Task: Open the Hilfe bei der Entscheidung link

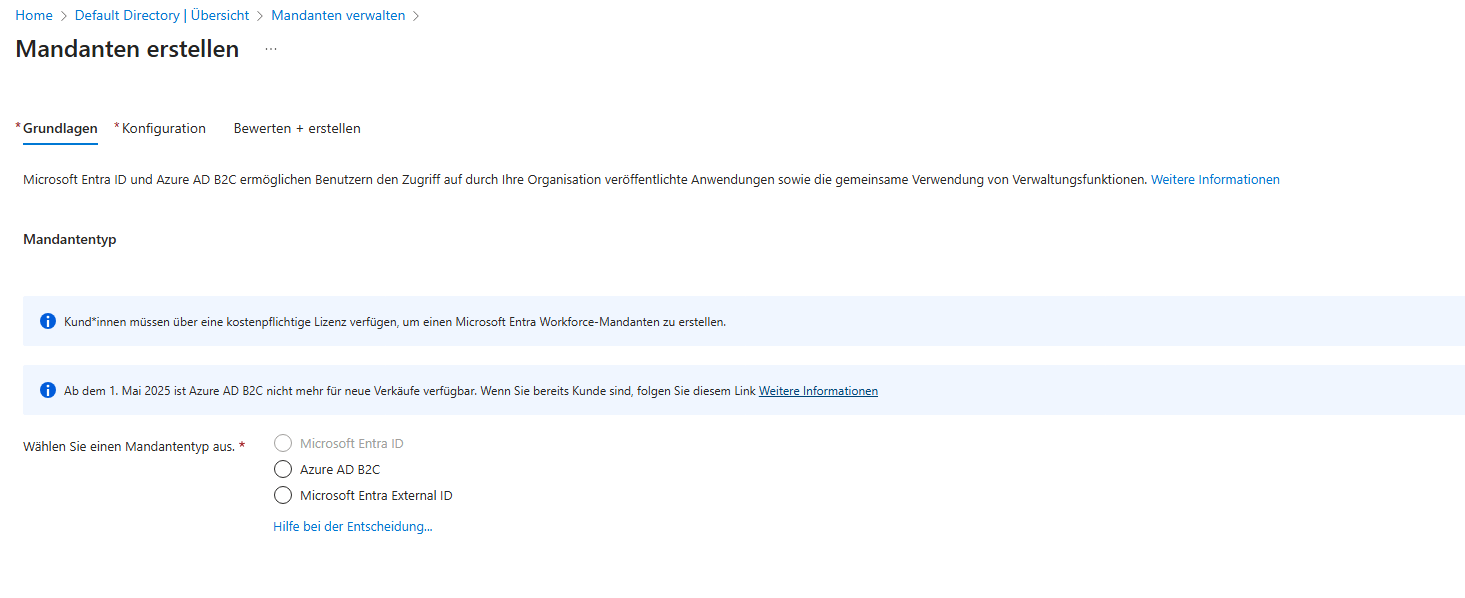Action: (x=353, y=526)
